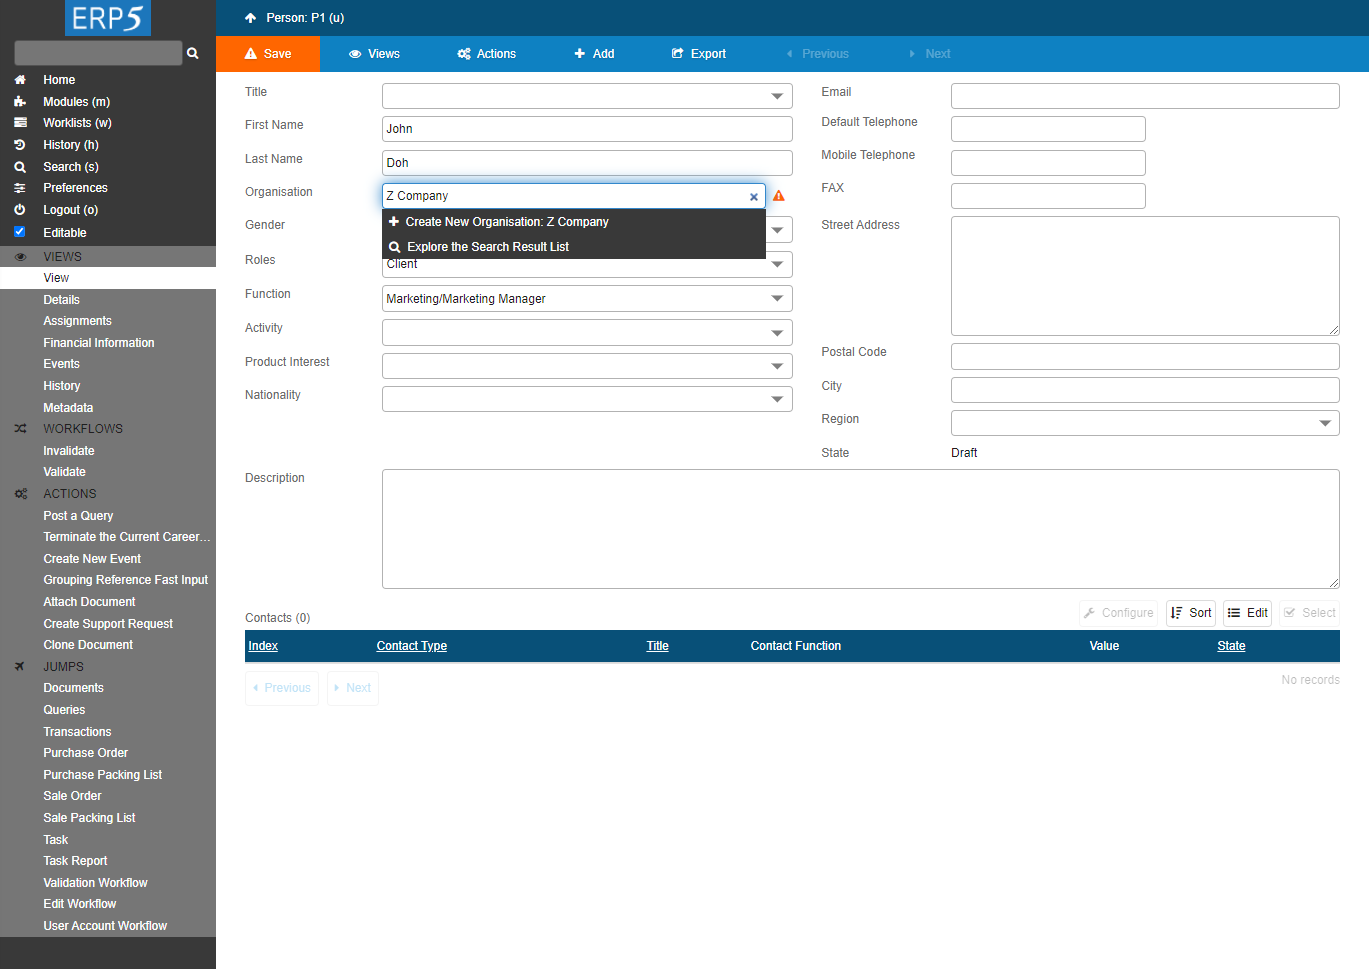Screen dimensions: 1369x969
Task: Choose Create New Organisation: Z Company
Action: click(574, 222)
